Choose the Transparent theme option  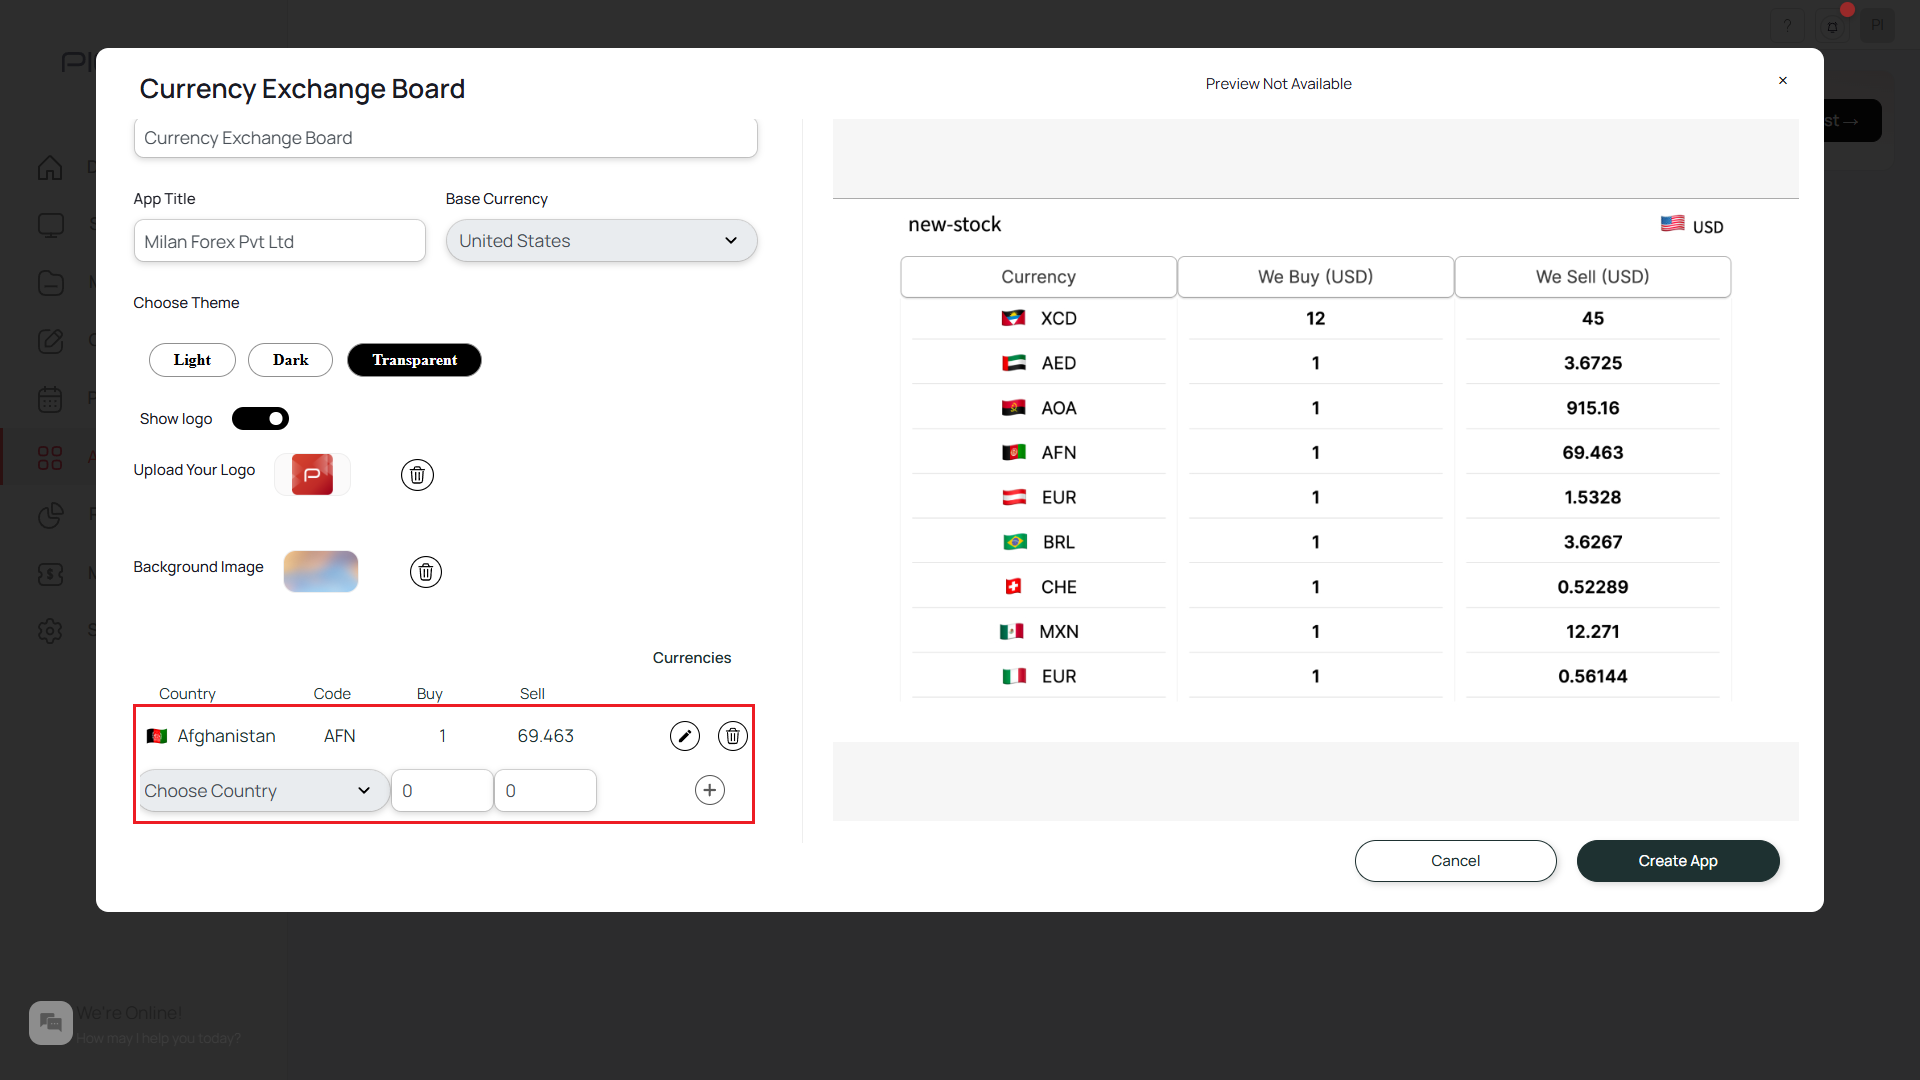[x=414, y=360]
